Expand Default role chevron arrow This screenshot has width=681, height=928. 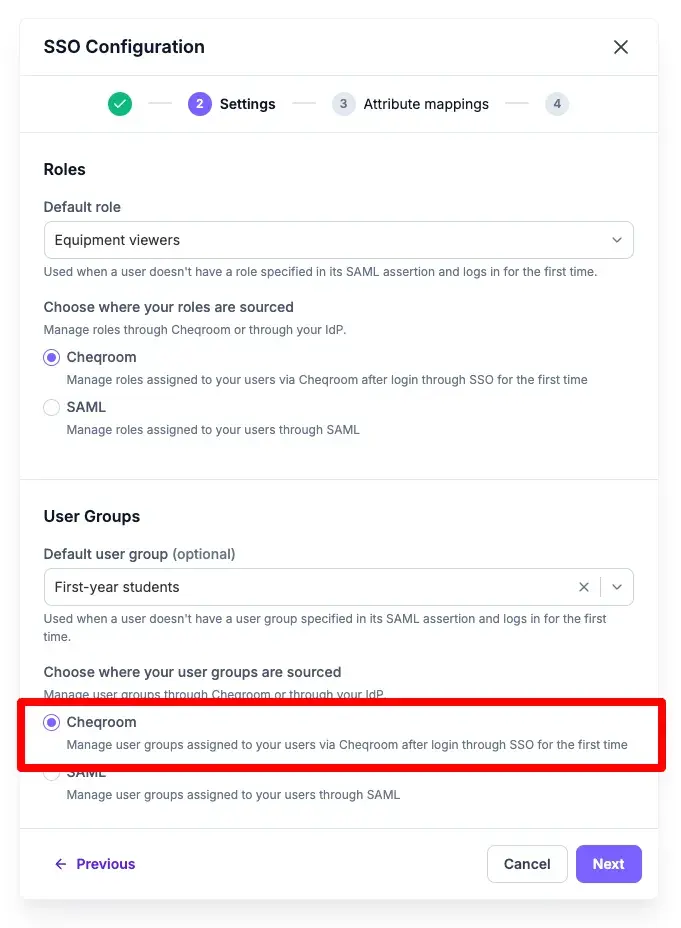click(617, 240)
